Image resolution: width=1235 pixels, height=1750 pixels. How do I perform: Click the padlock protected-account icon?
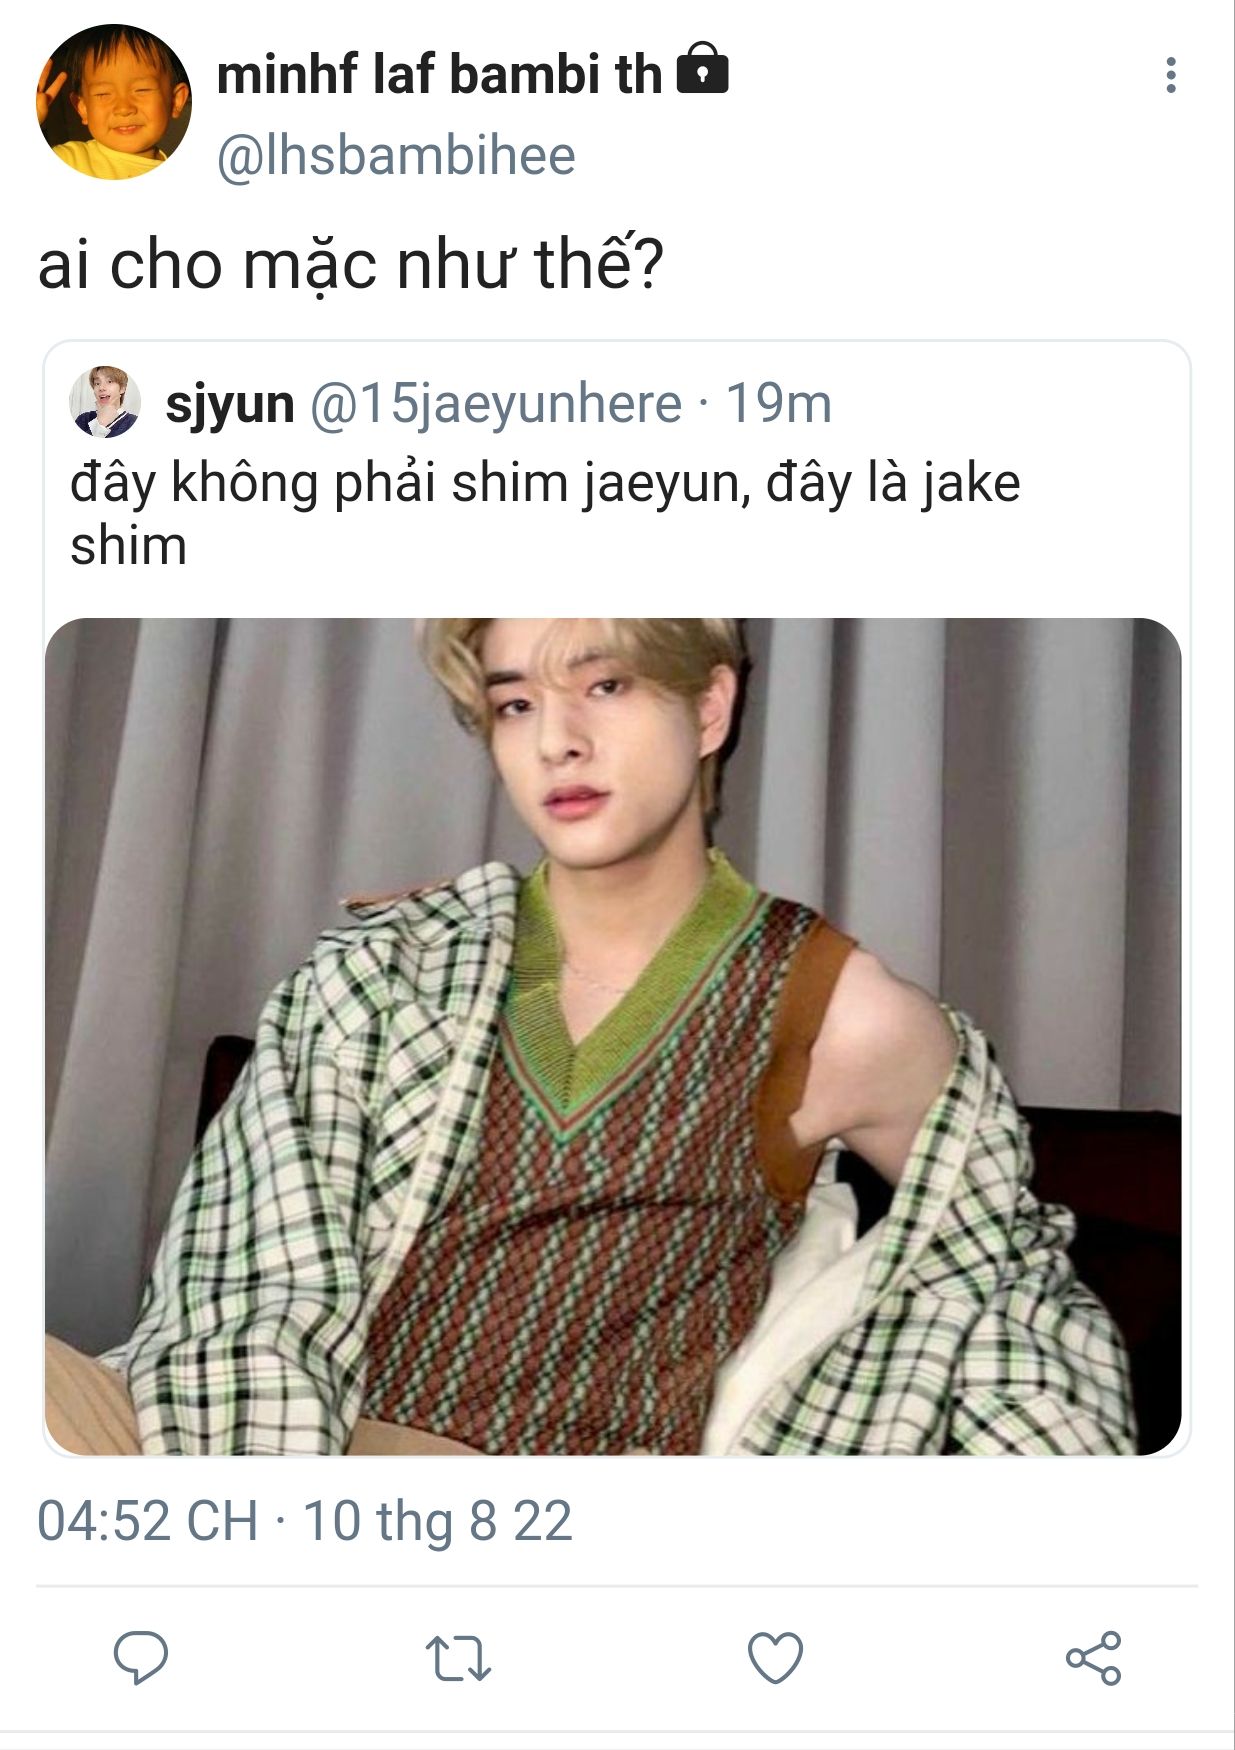703,68
